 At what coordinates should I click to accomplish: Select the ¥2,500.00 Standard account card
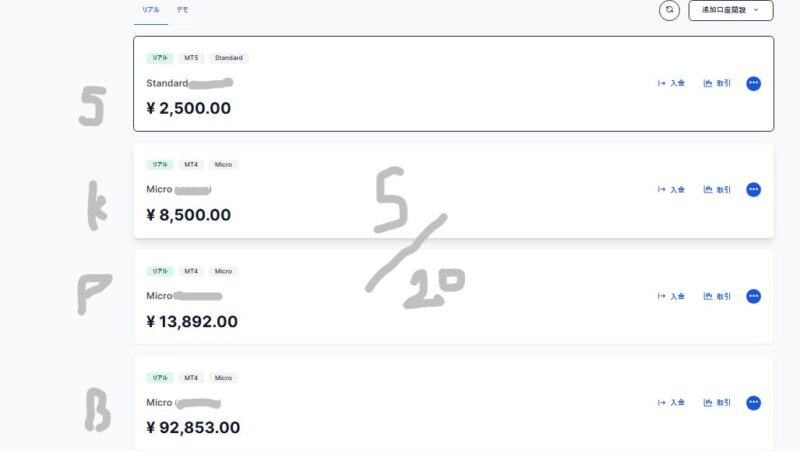(454, 84)
